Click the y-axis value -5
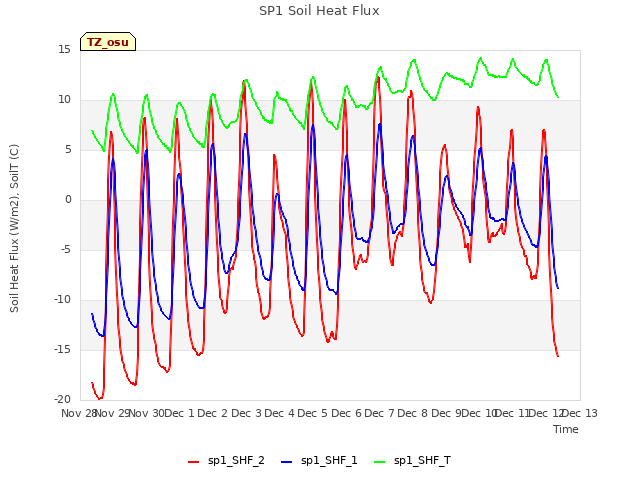The width and height of the screenshot is (640, 480). point(66,250)
